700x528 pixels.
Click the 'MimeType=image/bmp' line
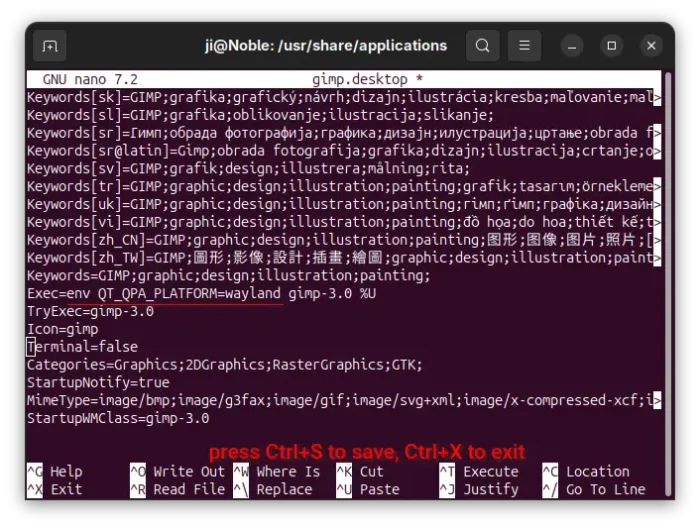pos(344,401)
